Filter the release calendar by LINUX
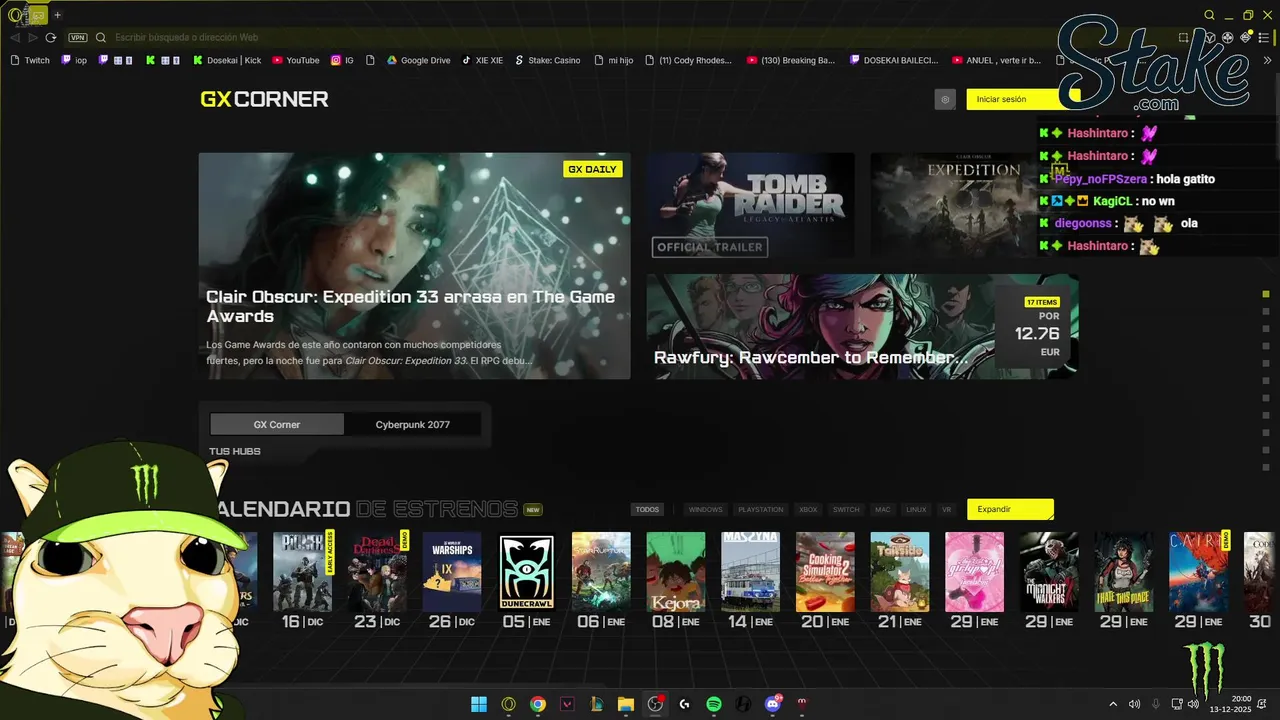Viewport: 1280px width, 720px height. tap(916, 509)
